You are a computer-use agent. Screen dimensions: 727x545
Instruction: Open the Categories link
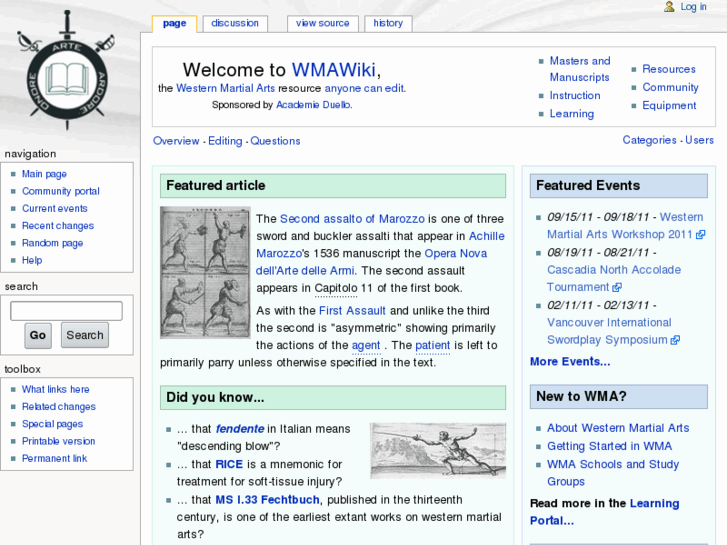649,140
